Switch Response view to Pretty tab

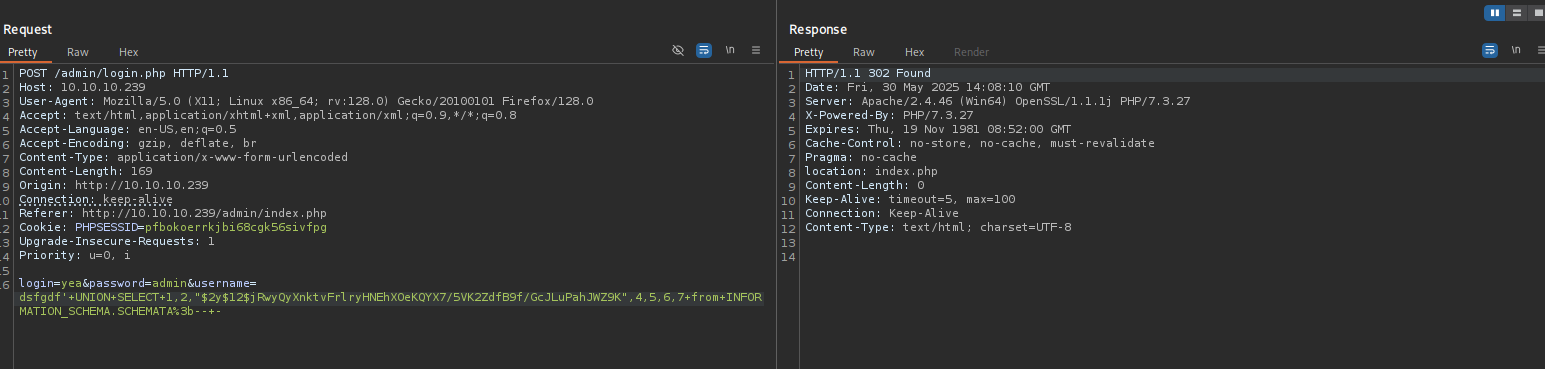click(x=808, y=52)
